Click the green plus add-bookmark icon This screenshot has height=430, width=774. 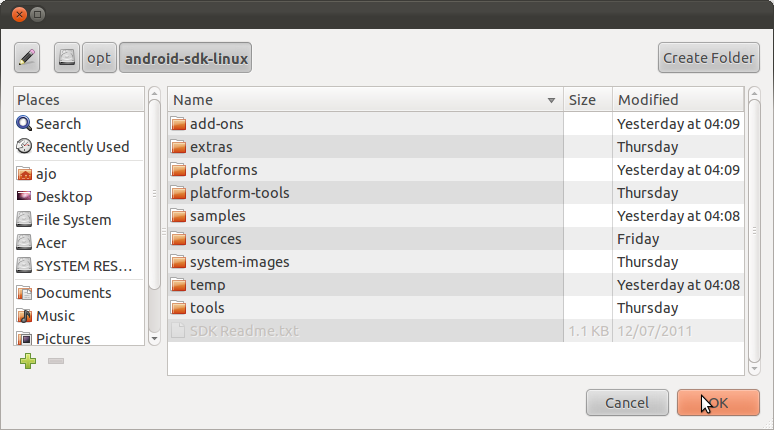pos(28,361)
